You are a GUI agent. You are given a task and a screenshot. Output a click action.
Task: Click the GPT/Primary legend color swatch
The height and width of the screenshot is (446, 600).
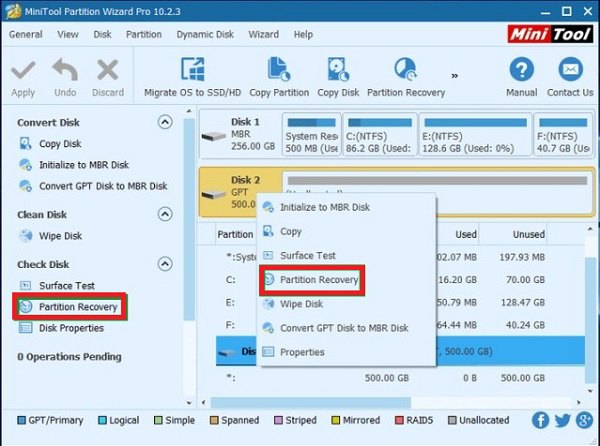click(x=24, y=421)
